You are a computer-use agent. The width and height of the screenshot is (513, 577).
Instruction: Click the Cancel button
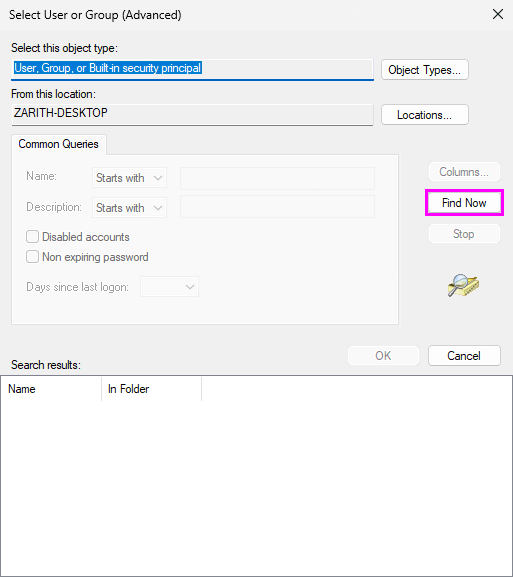pyautogui.click(x=464, y=355)
